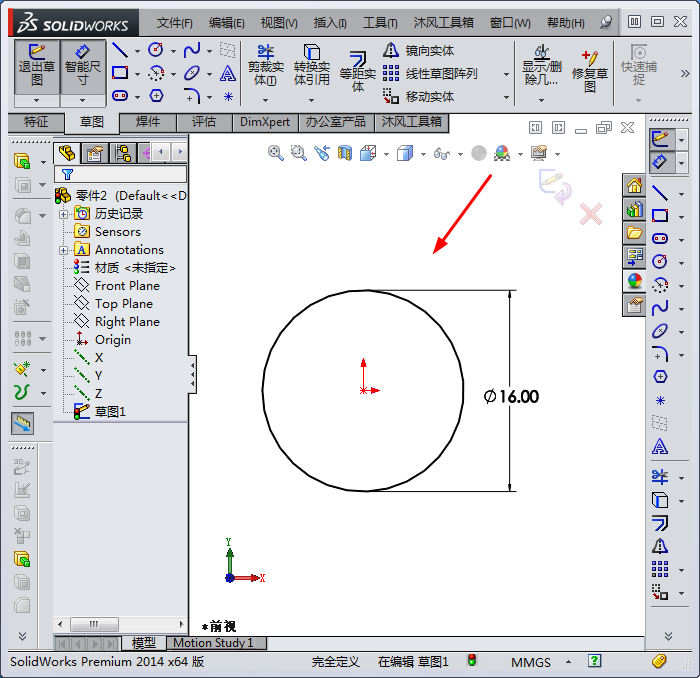This screenshot has height=678, width=700.
Task: Select the 等距实体 offset entities tool
Action: pos(357,72)
